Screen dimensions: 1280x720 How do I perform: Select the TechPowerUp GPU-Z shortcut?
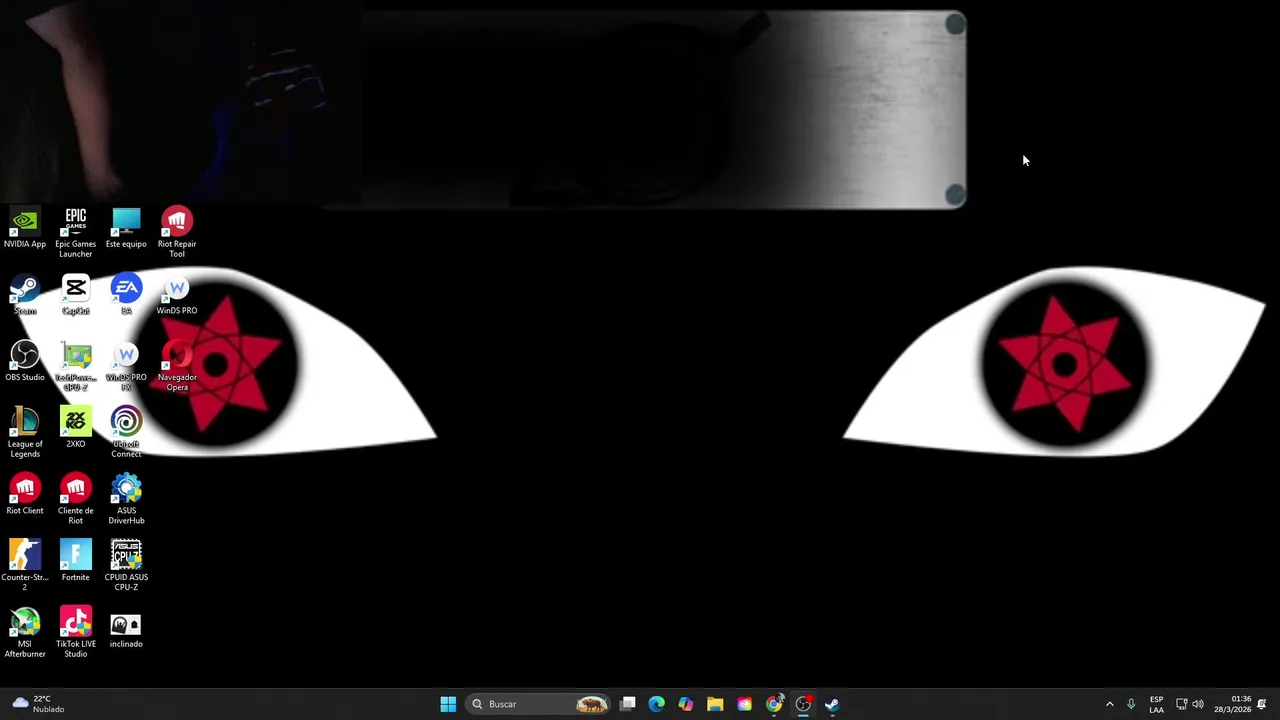coord(75,366)
